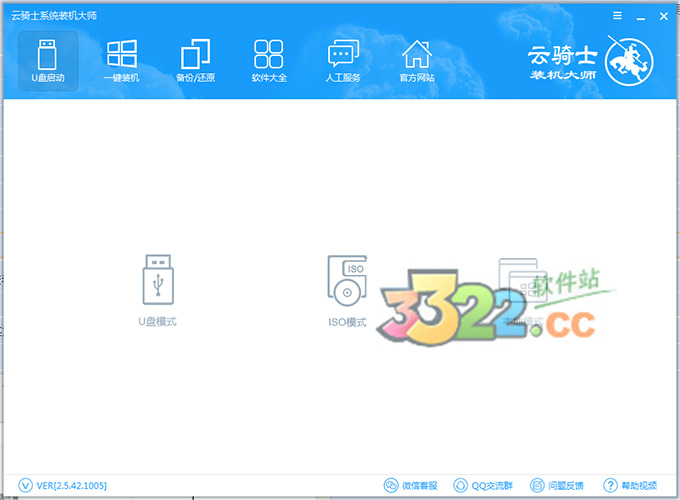This screenshot has width=680, height=500.
Task: Click the version check icon
Action: point(25,485)
